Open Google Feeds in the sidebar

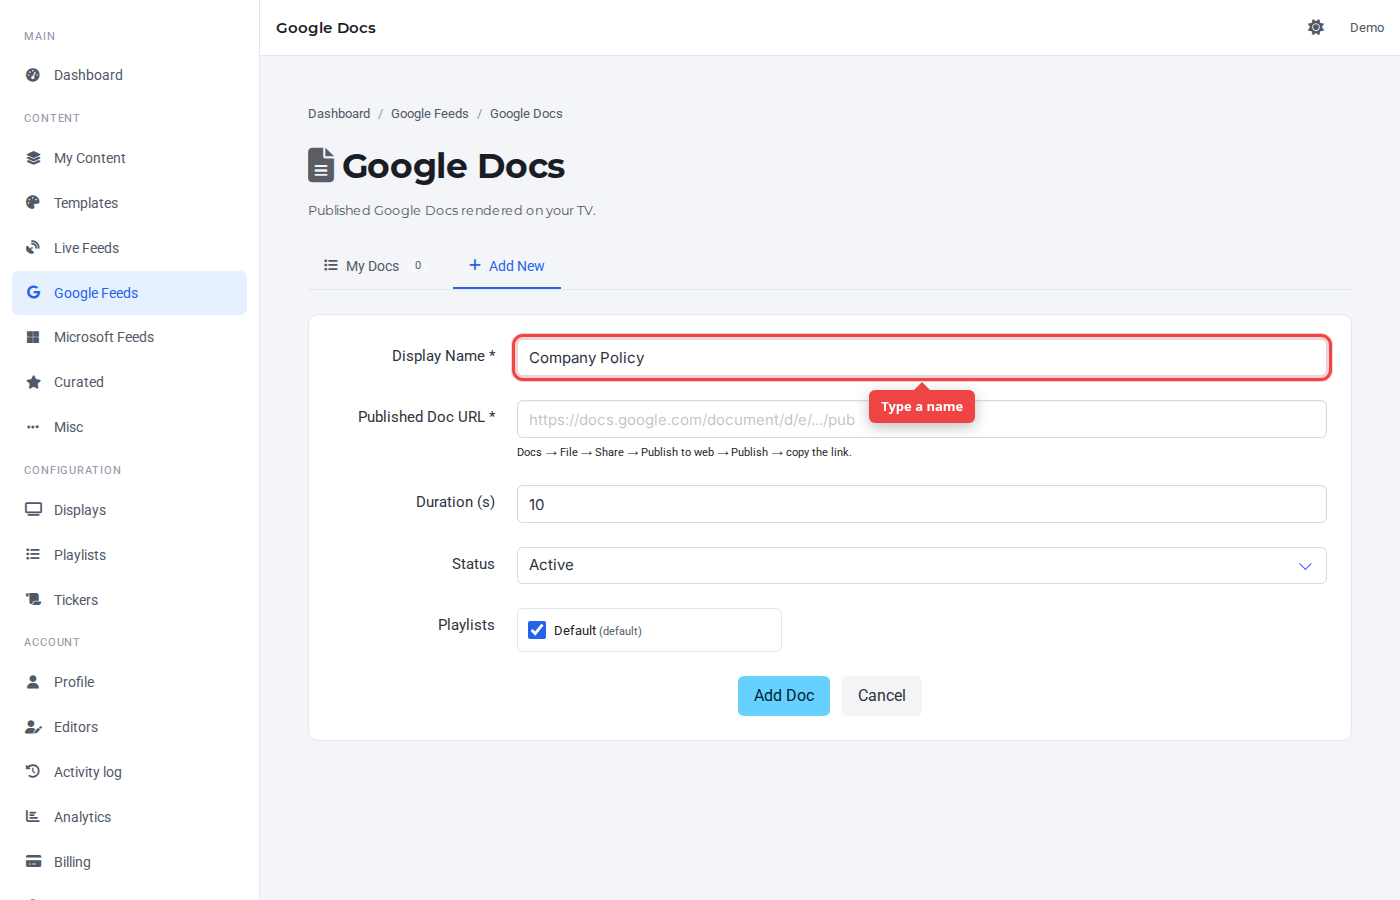point(129,293)
